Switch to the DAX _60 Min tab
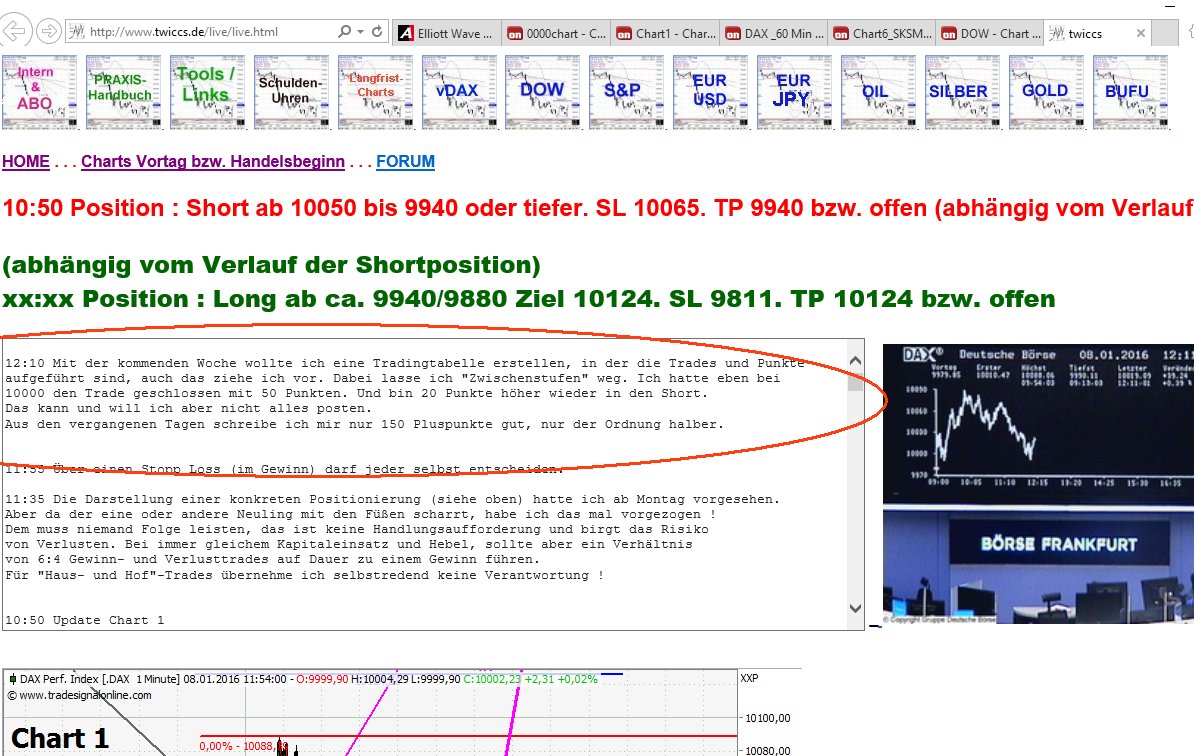The height and width of the screenshot is (756, 1194). (x=774, y=33)
